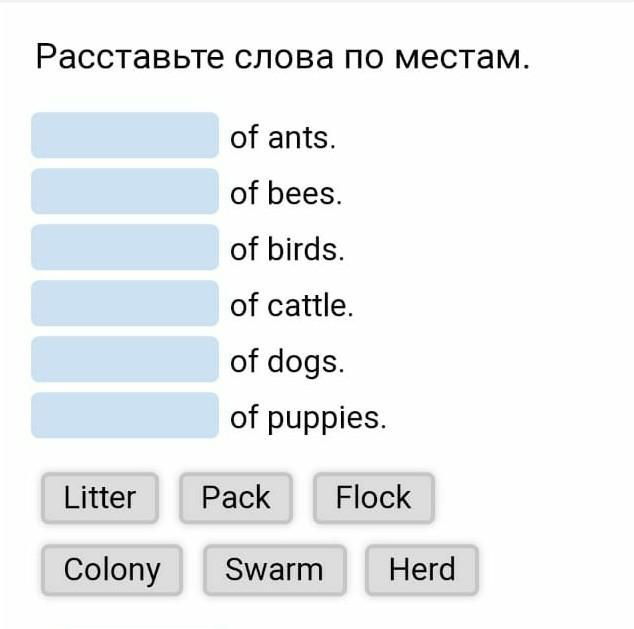This screenshot has height=629, width=634.
Task: Pick the Flock word tile
Action: (x=373, y=498)
